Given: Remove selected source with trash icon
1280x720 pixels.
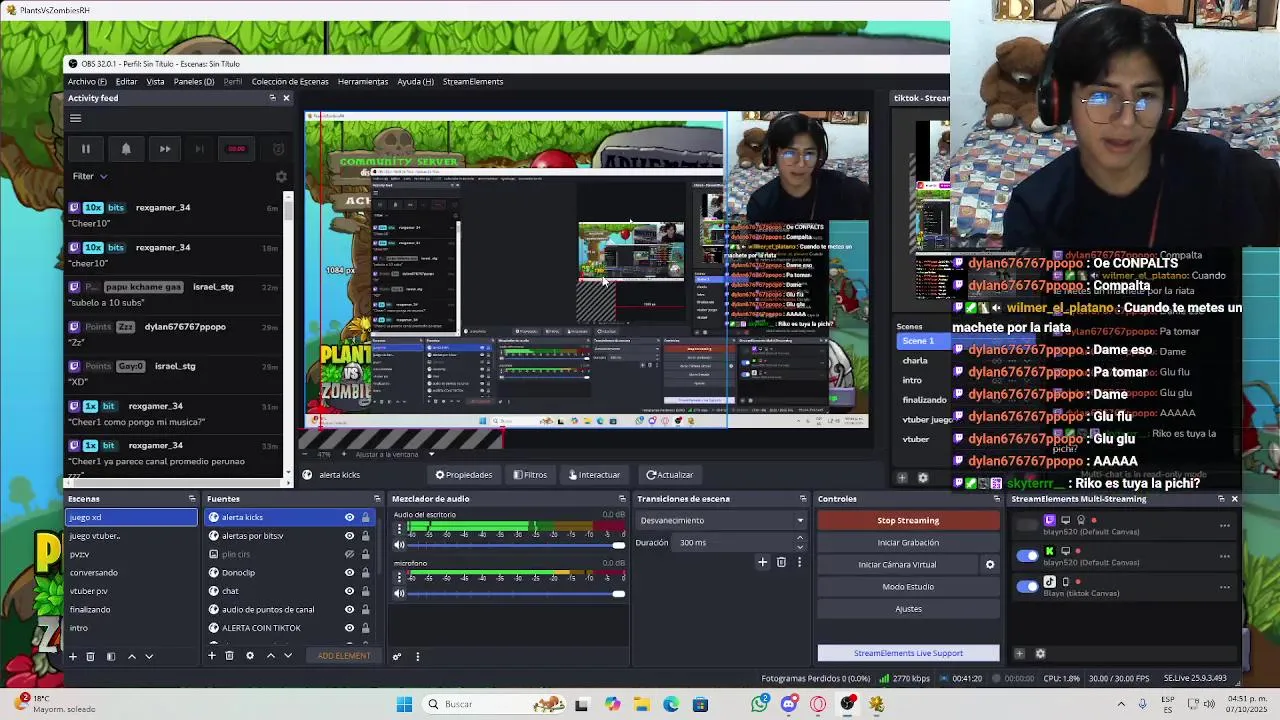Looking at the screenshot, I should 229,656.
